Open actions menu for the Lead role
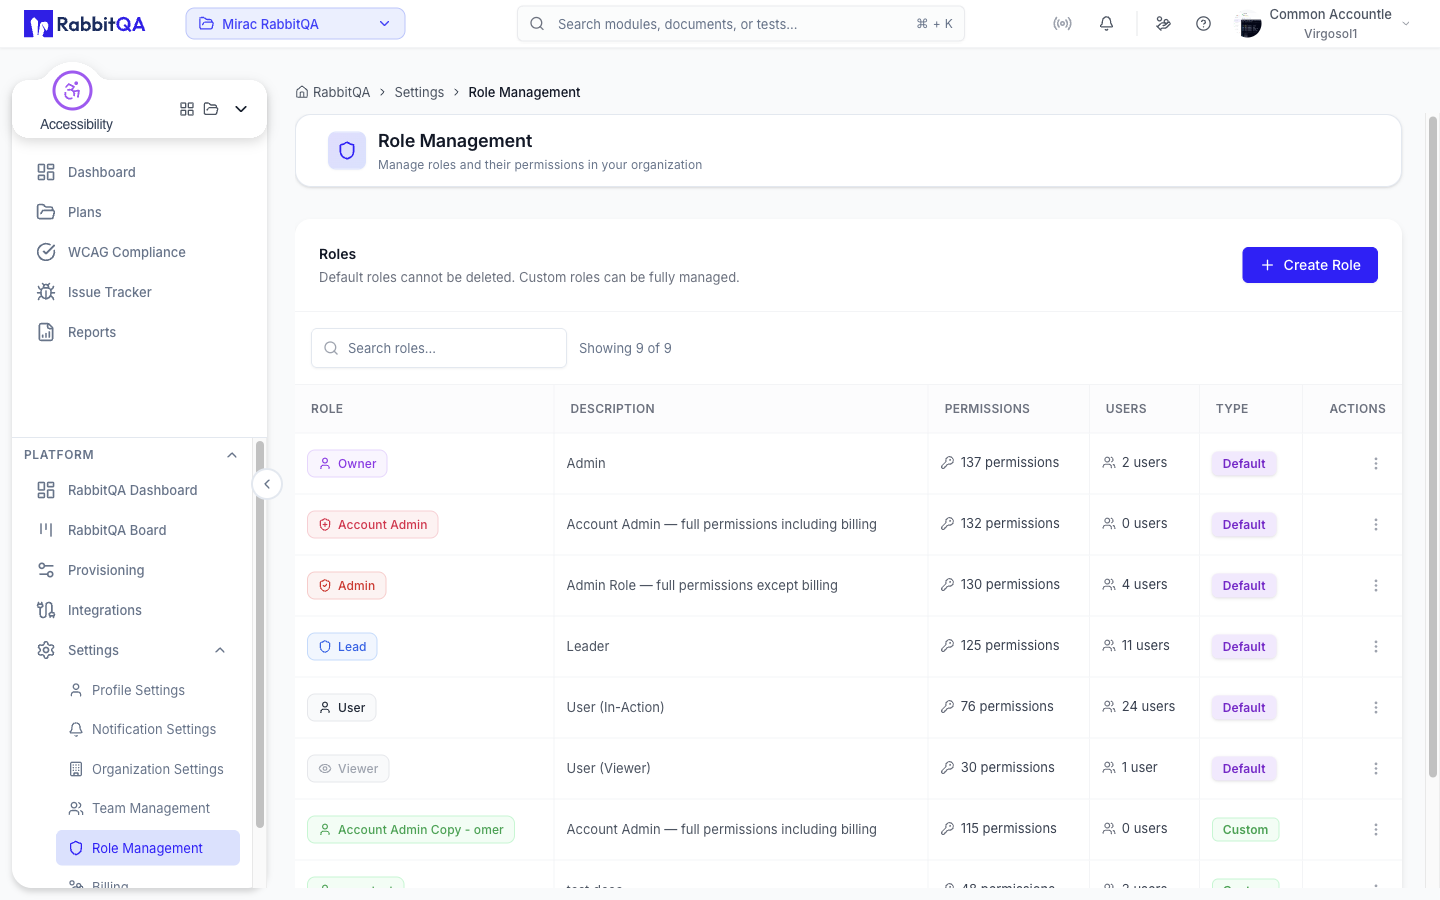The image size is (1440, 900). pyautogui.click(x=1376, y=647)
